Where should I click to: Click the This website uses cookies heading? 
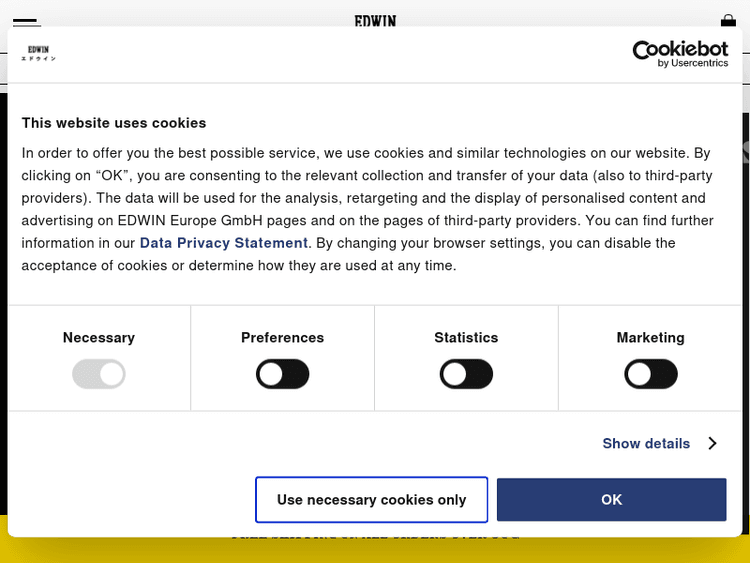(114, 123)
